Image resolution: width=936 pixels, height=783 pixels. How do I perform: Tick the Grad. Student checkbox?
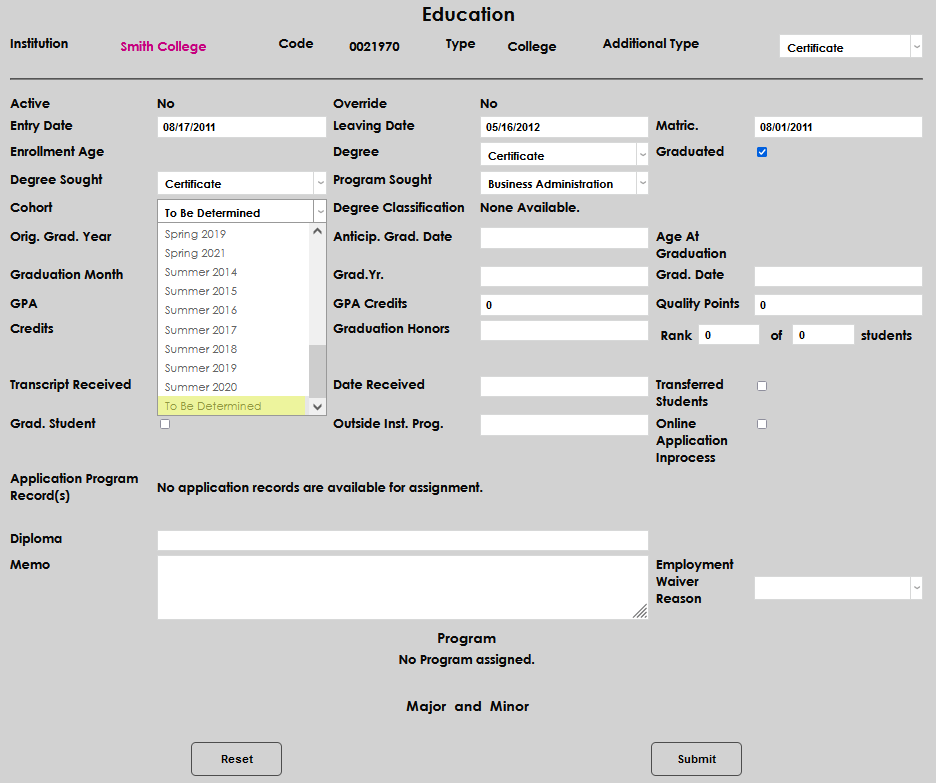click(165, 424)
